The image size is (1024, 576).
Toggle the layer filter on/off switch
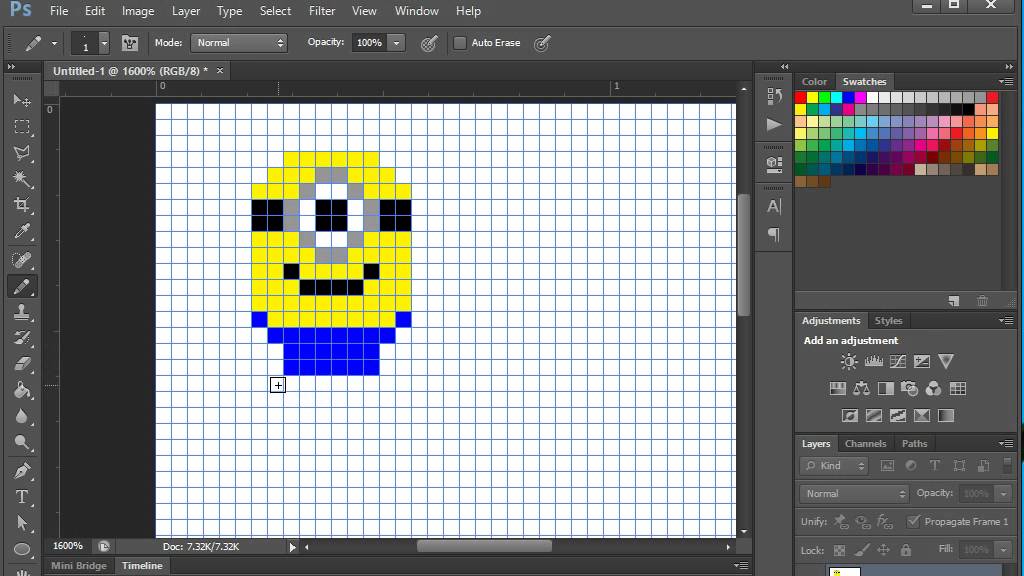[1007, 466]
